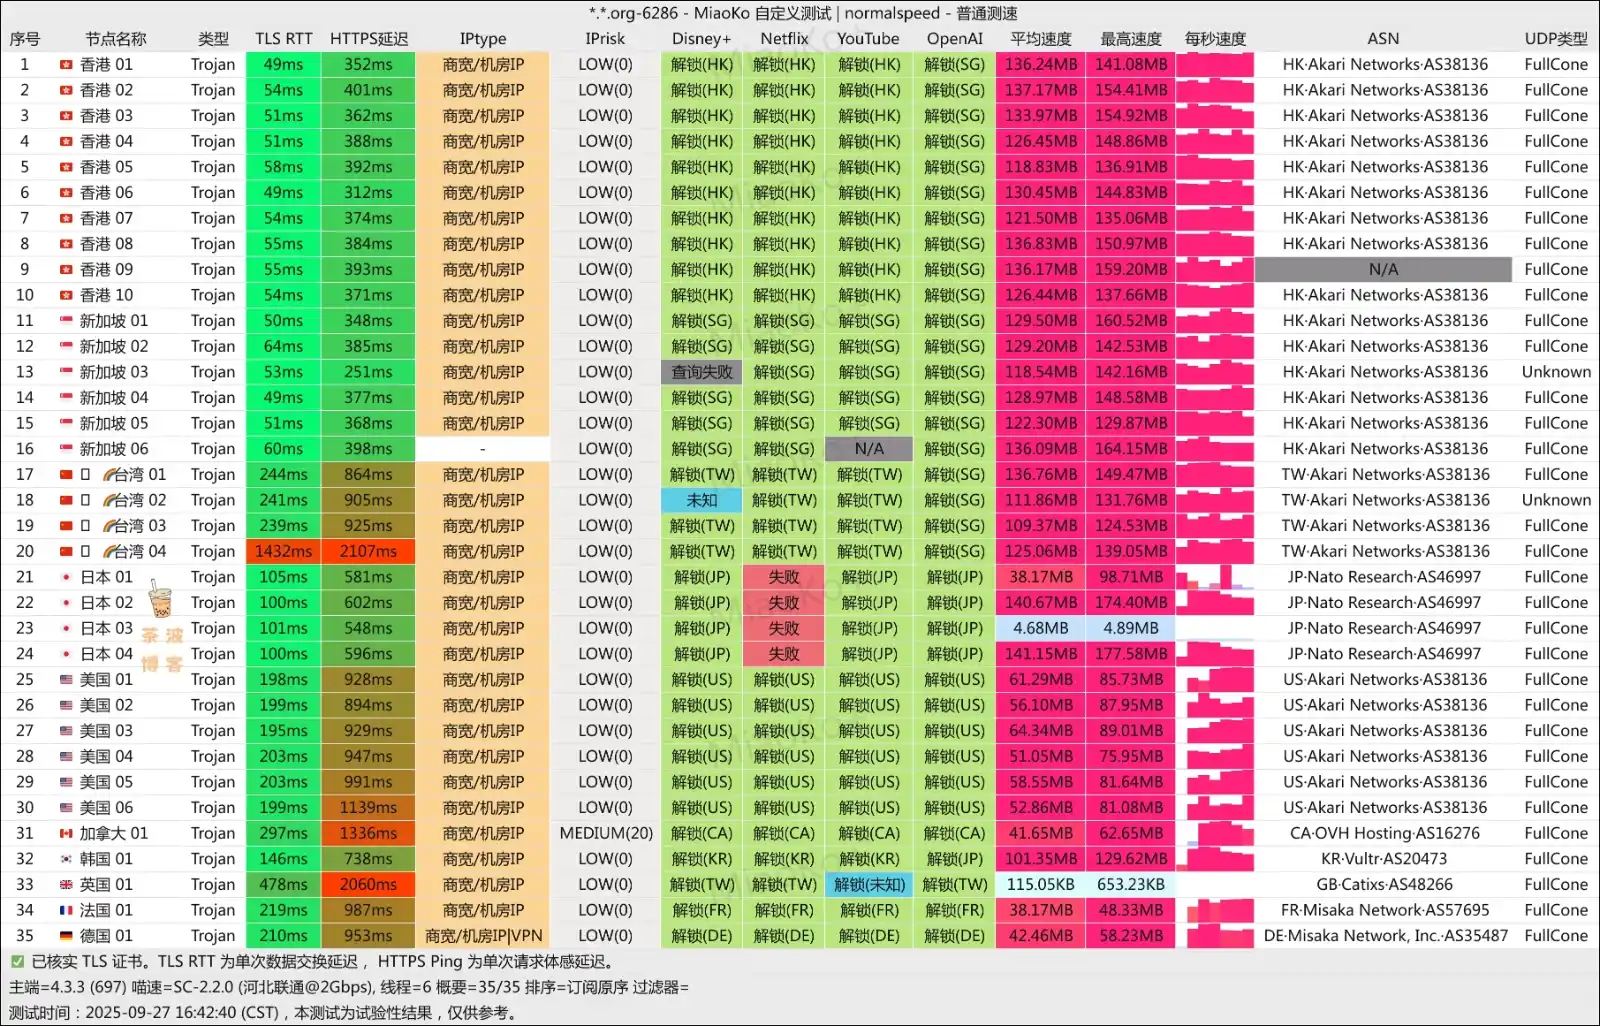The image size is (1600, 1026).
Task: Click the Canada flag beside 加拿大 01
Action: (66, 834)
